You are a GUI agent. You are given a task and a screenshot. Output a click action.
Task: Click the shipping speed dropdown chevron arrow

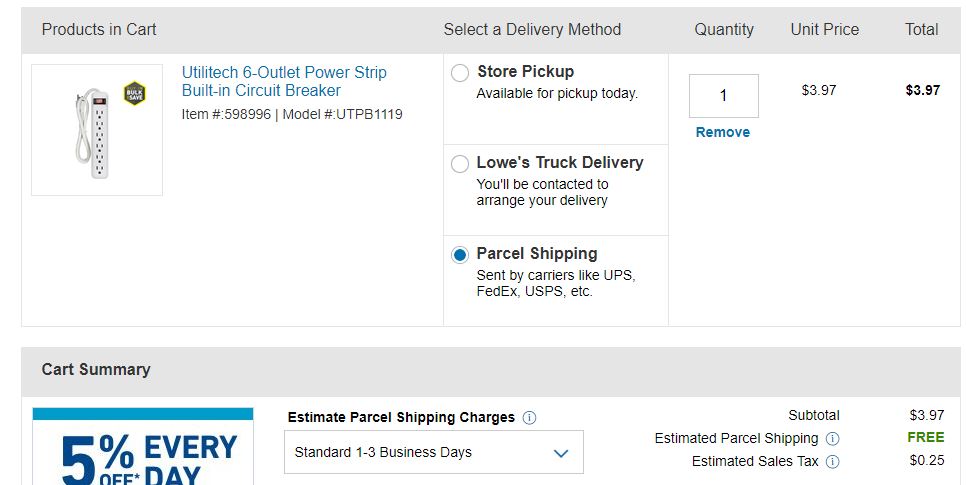[561, 454]
